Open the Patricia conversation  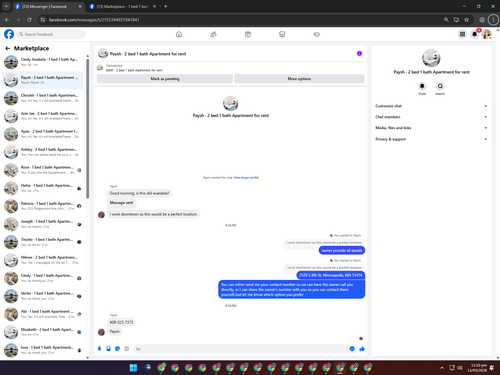(x=43, y=206)
